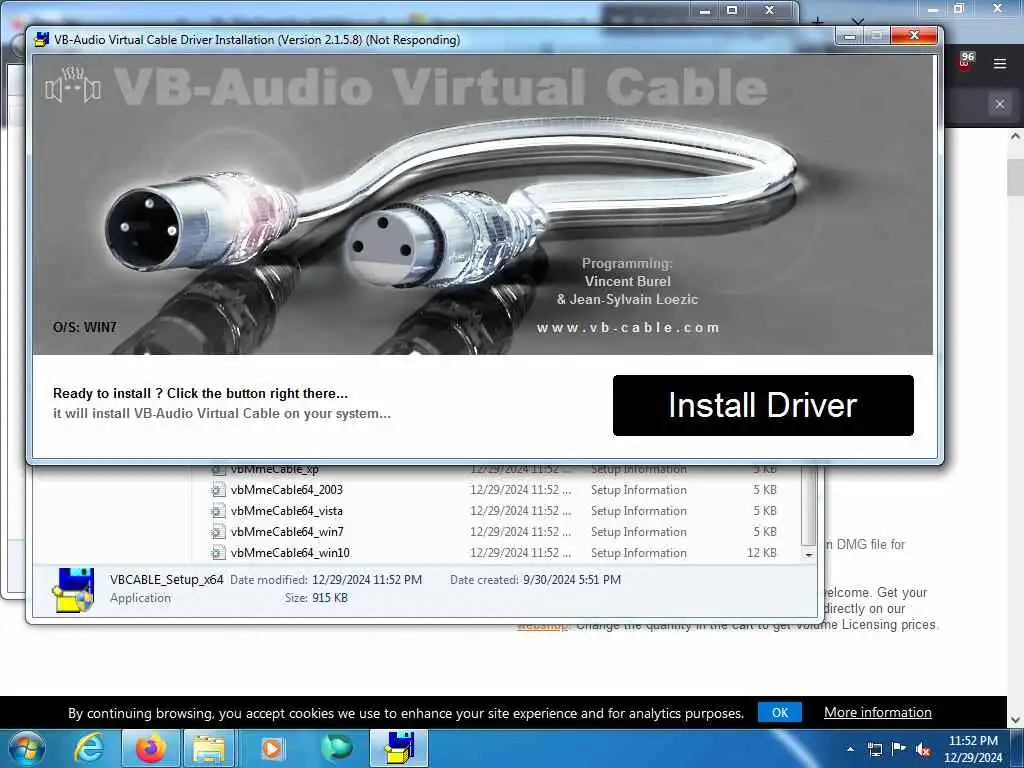Click Date created value 9/30/2024 5:51 PM

click(x=572, y=579)
